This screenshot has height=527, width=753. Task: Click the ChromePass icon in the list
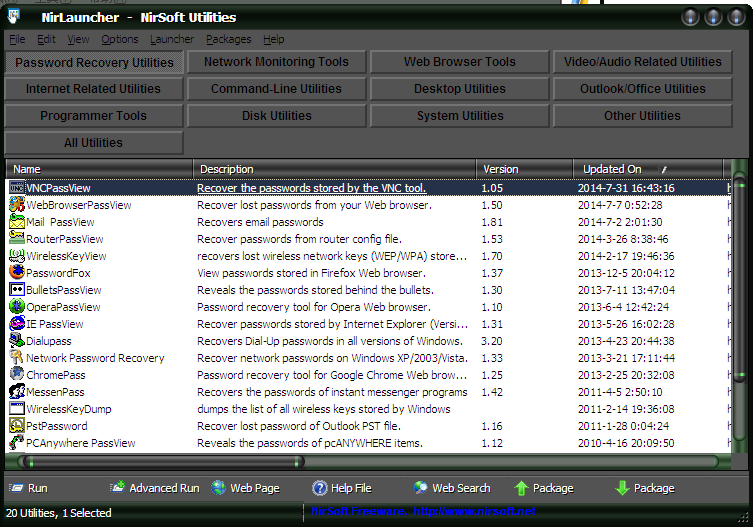coord(17,375)
